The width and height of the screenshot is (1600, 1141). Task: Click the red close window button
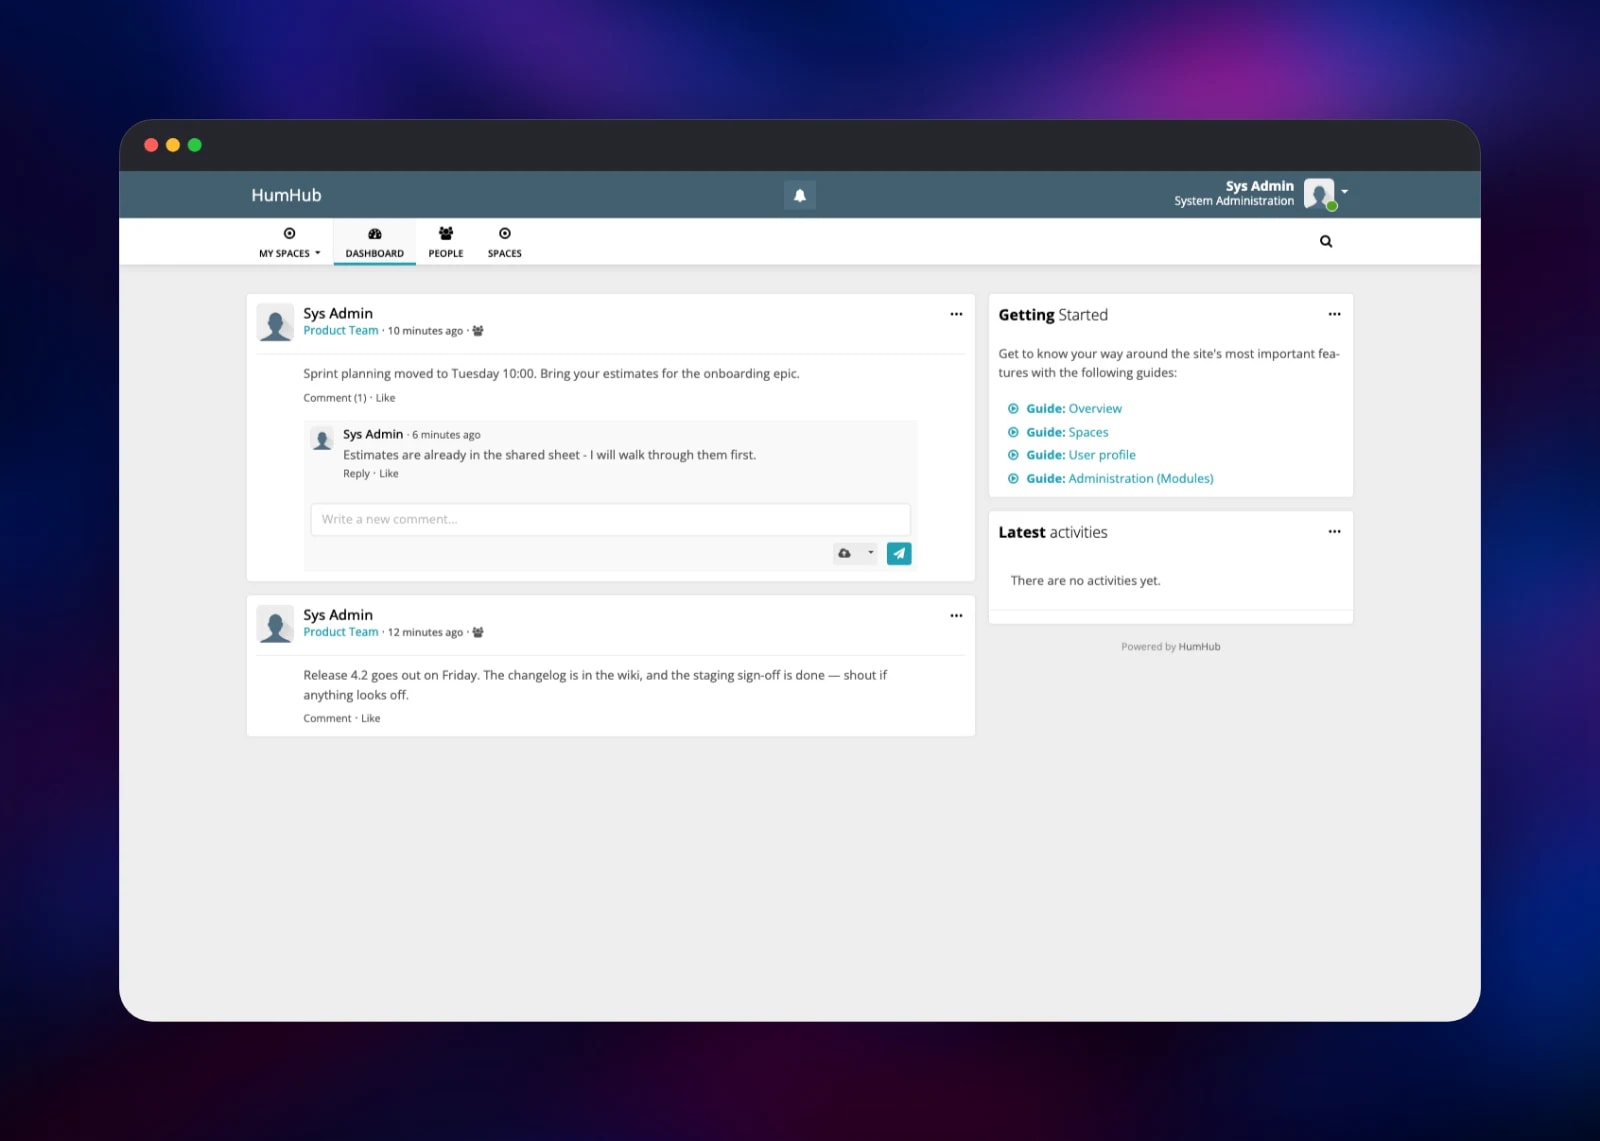coord(151,145)
